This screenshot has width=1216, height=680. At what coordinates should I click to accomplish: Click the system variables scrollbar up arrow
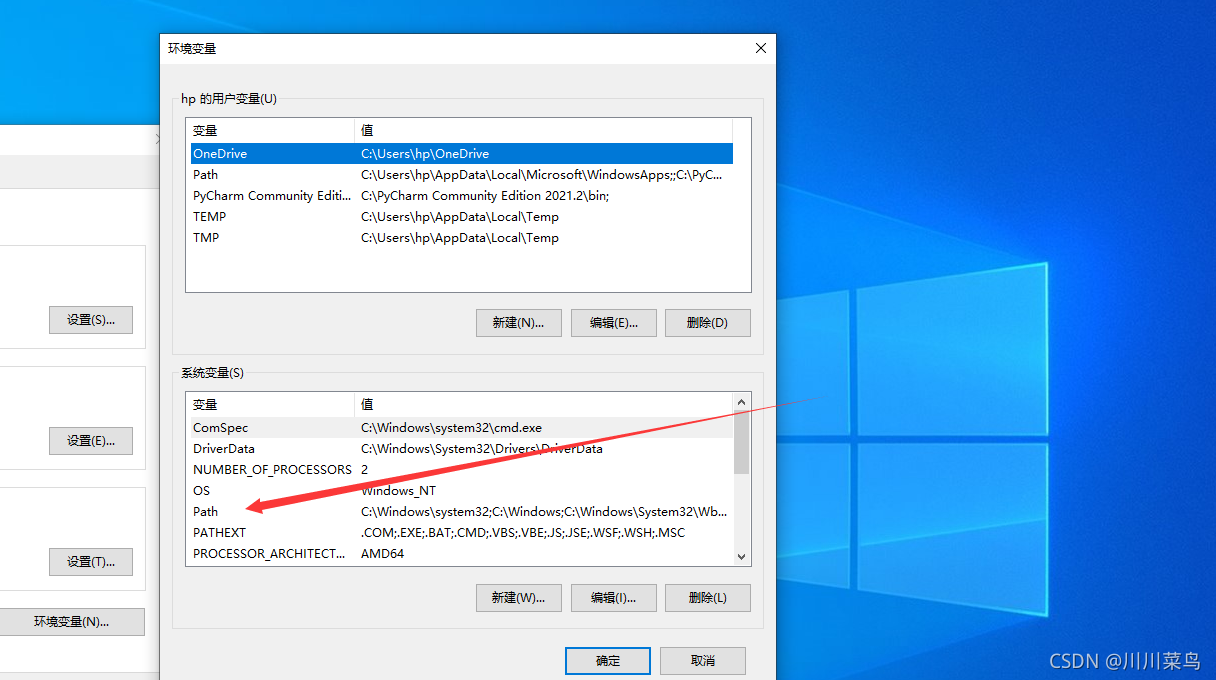[741, 402]
